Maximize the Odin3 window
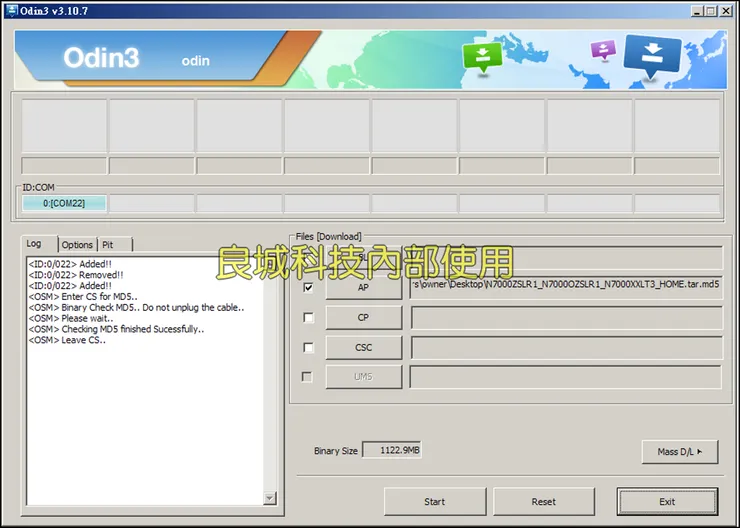Image resolution: width=740 pixels, height=528 pixels. tap(711, 10)
